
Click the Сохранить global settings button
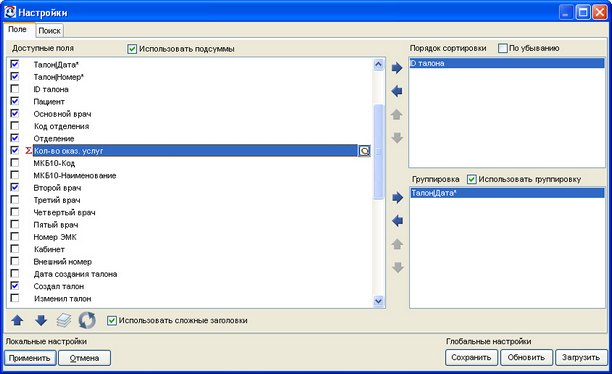click(x=471, y=357)
